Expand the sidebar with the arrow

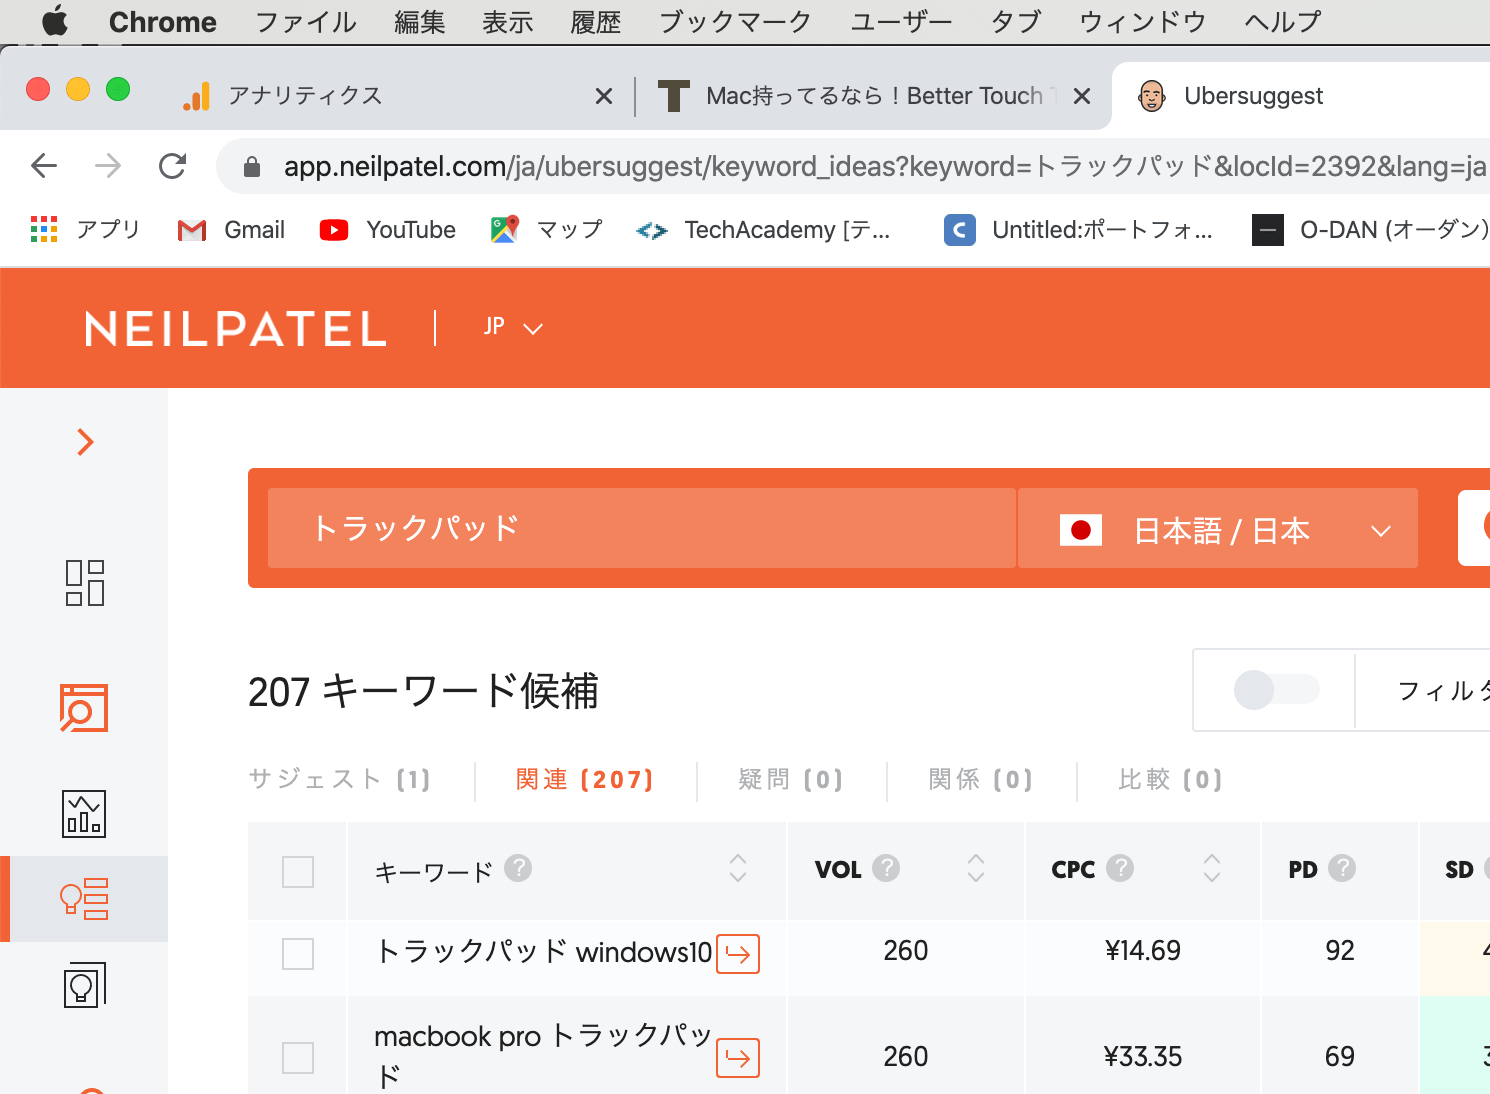pos(86,442)
